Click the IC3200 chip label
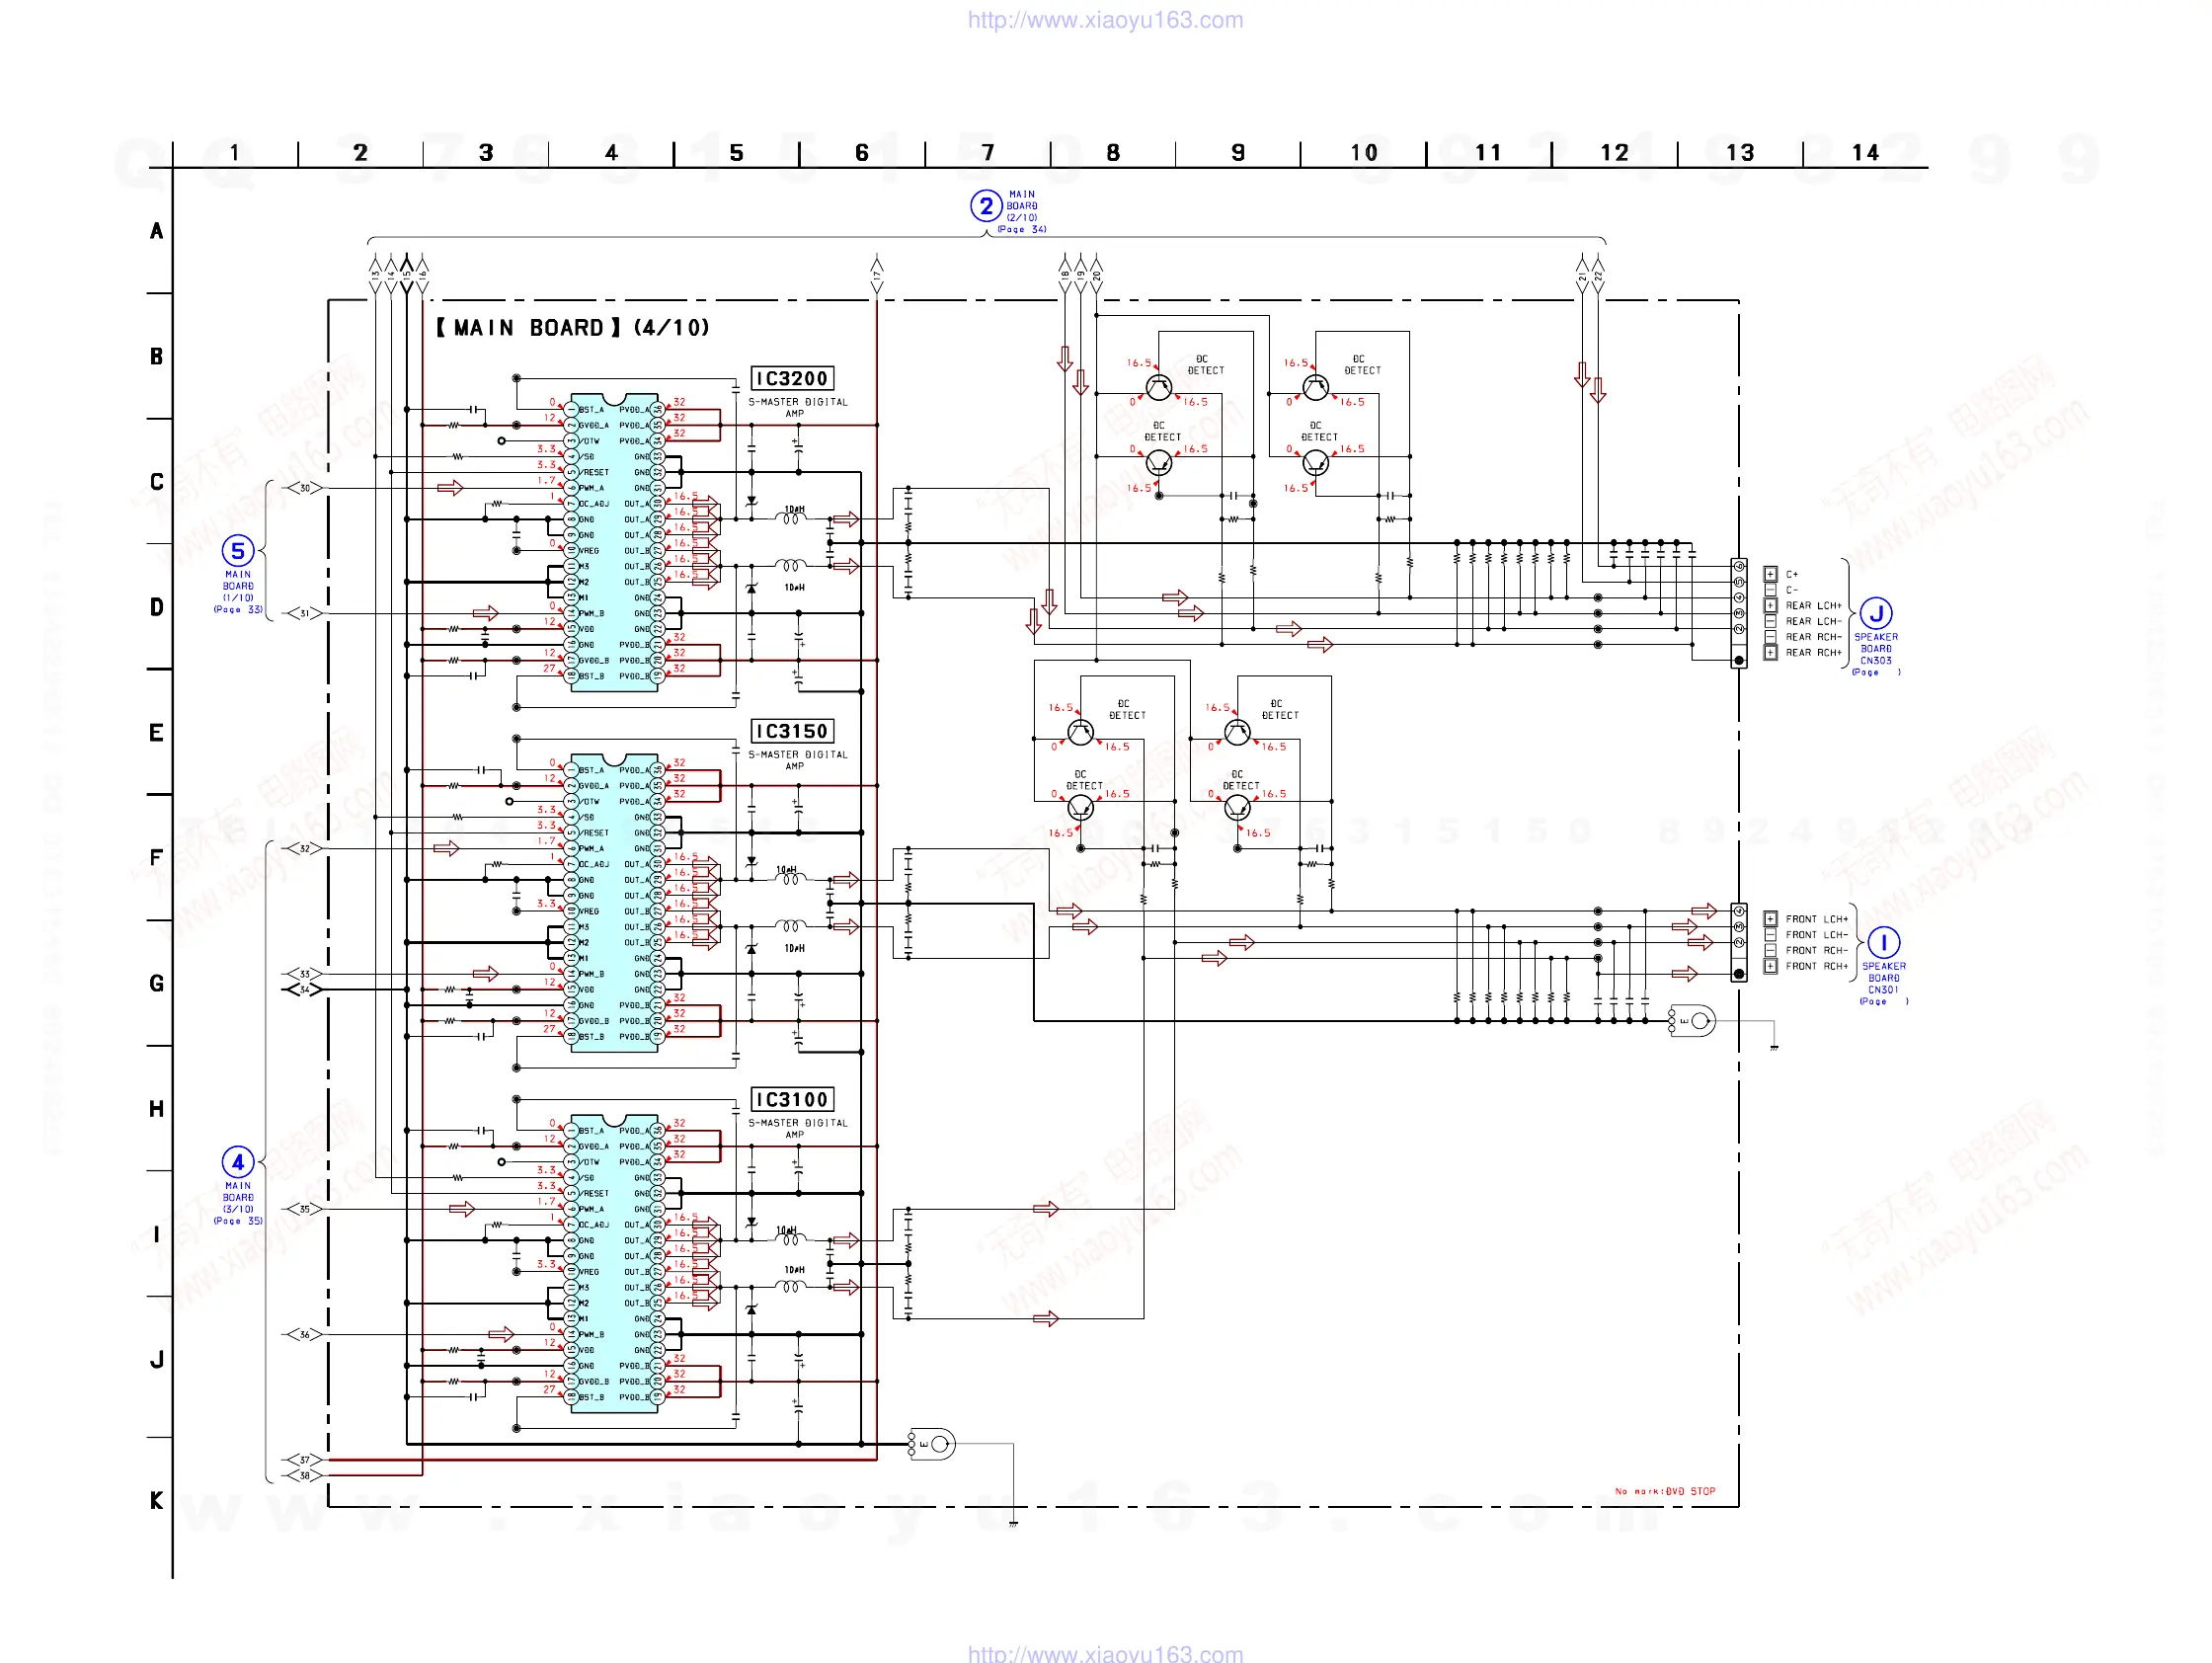 pos(792,378)
